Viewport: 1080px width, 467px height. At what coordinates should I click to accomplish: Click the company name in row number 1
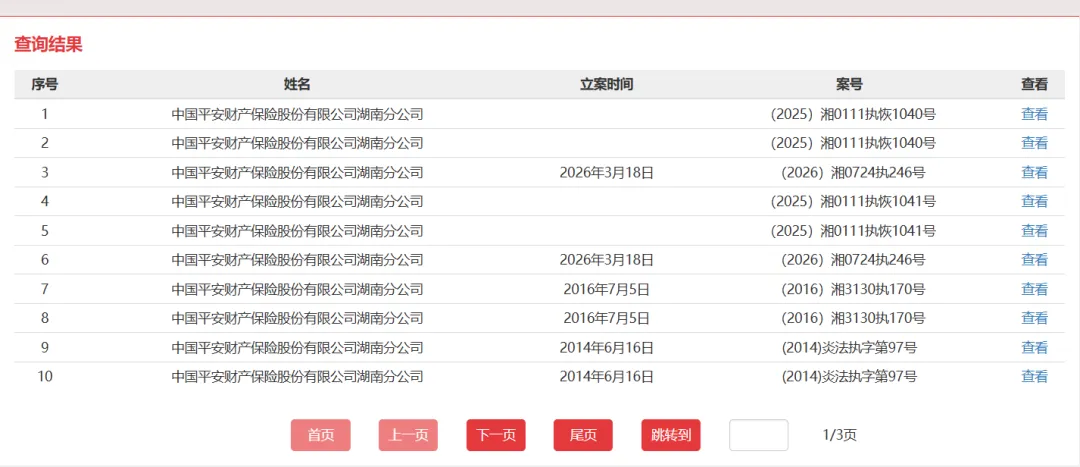pos(297,114)
